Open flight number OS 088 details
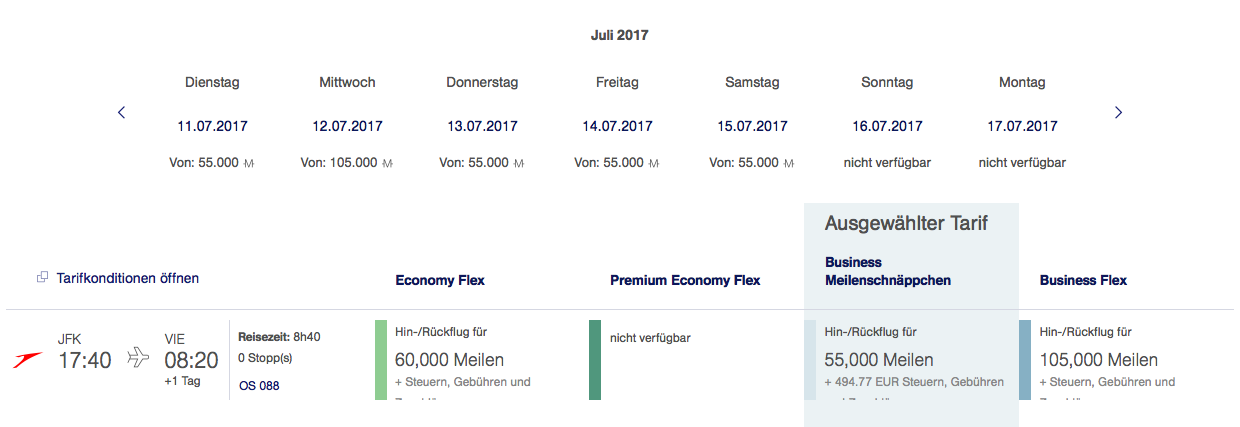1240x427 pixels. [259, 385]
